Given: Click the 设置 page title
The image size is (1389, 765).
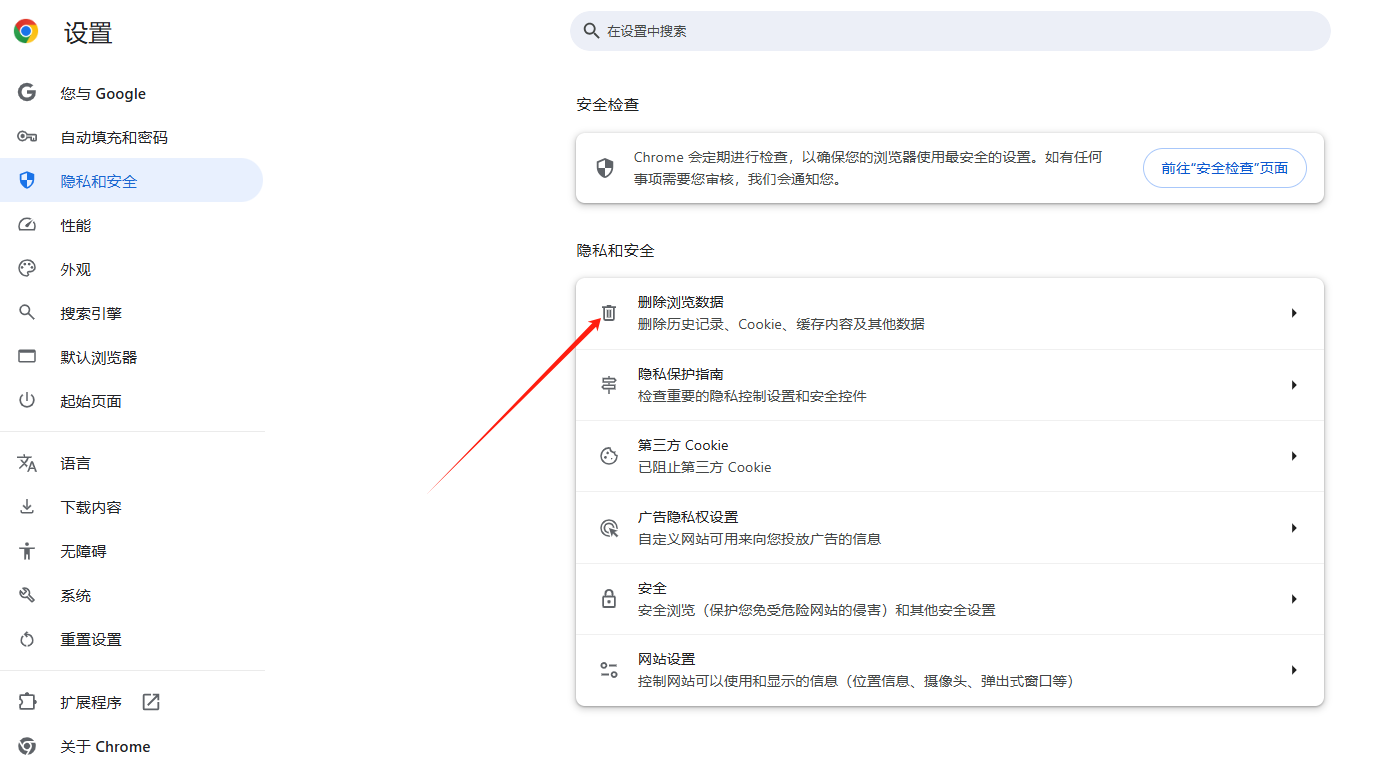Looking at the screenshot, I should tap(88, 33).
